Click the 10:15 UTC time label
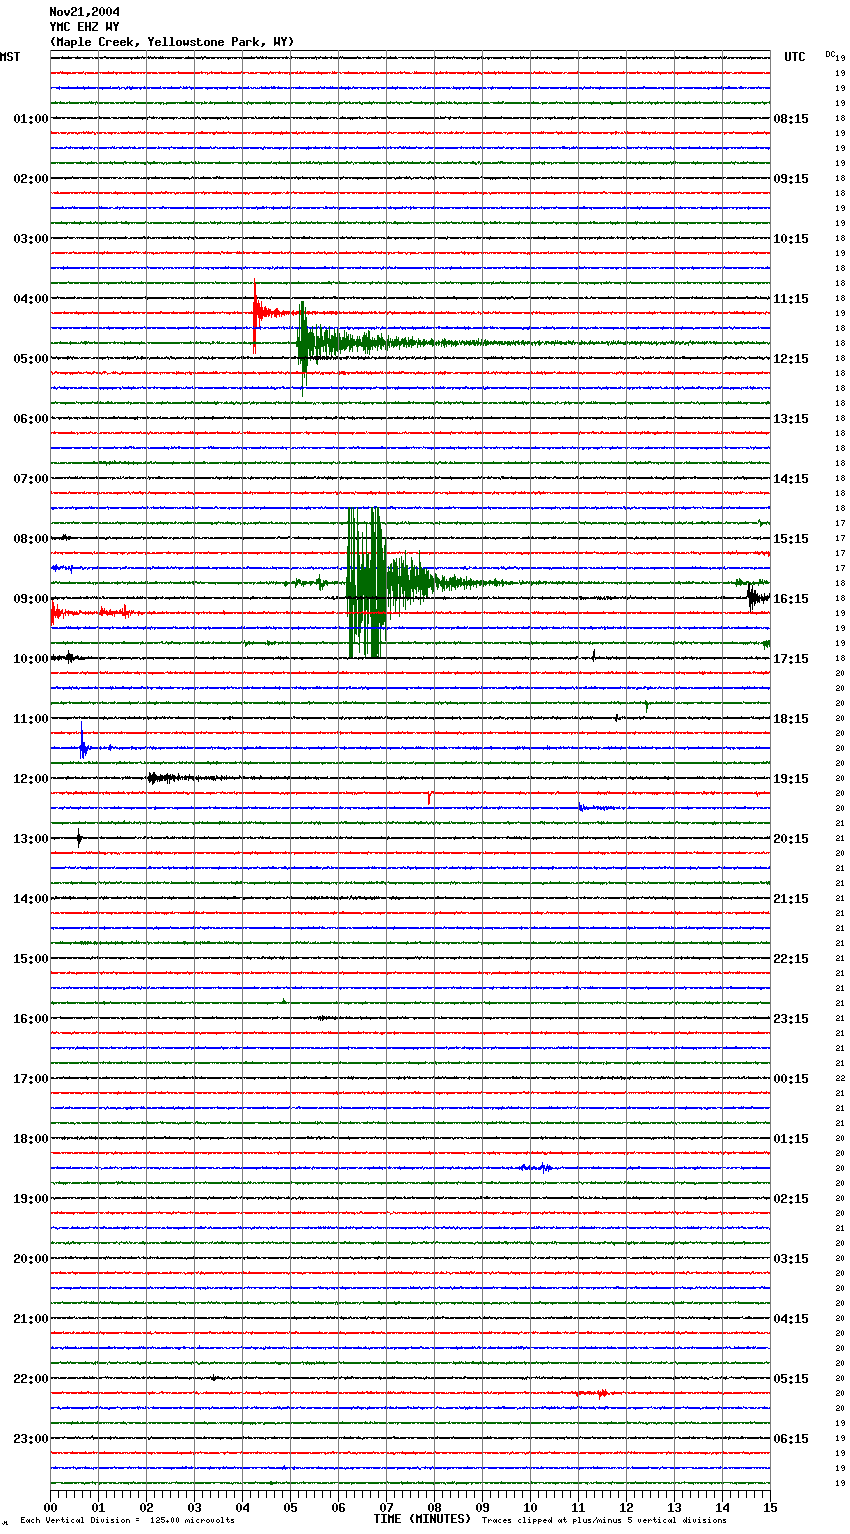 [791, 239]
